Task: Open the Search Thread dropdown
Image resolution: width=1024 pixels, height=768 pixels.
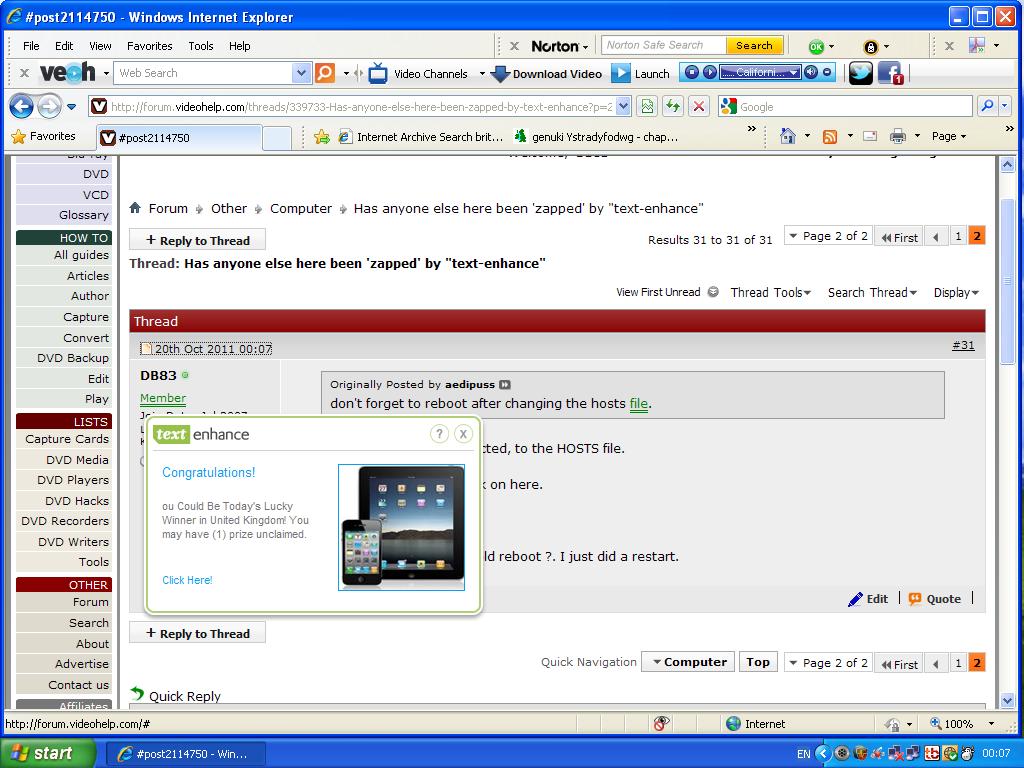Action: (872, 293)
